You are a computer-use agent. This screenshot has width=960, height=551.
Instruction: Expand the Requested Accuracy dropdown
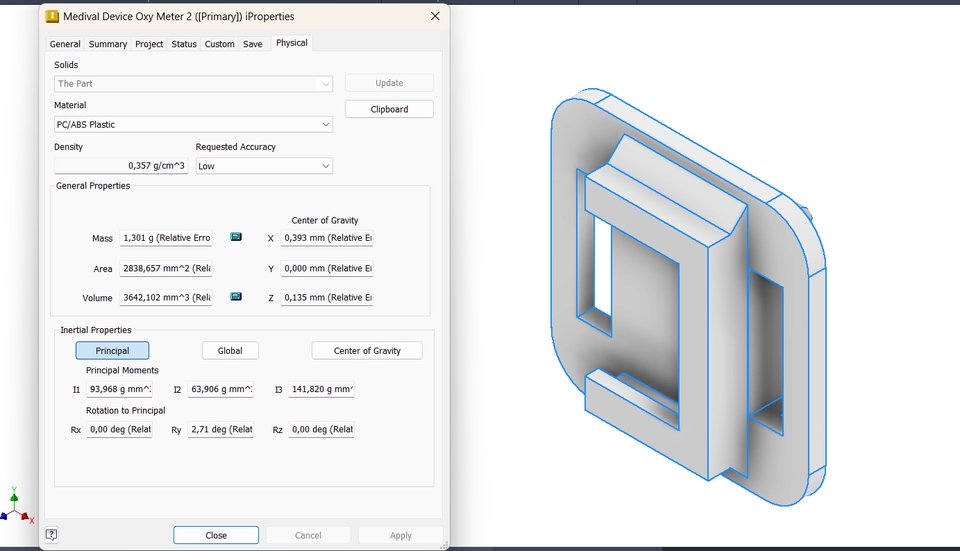264,166
